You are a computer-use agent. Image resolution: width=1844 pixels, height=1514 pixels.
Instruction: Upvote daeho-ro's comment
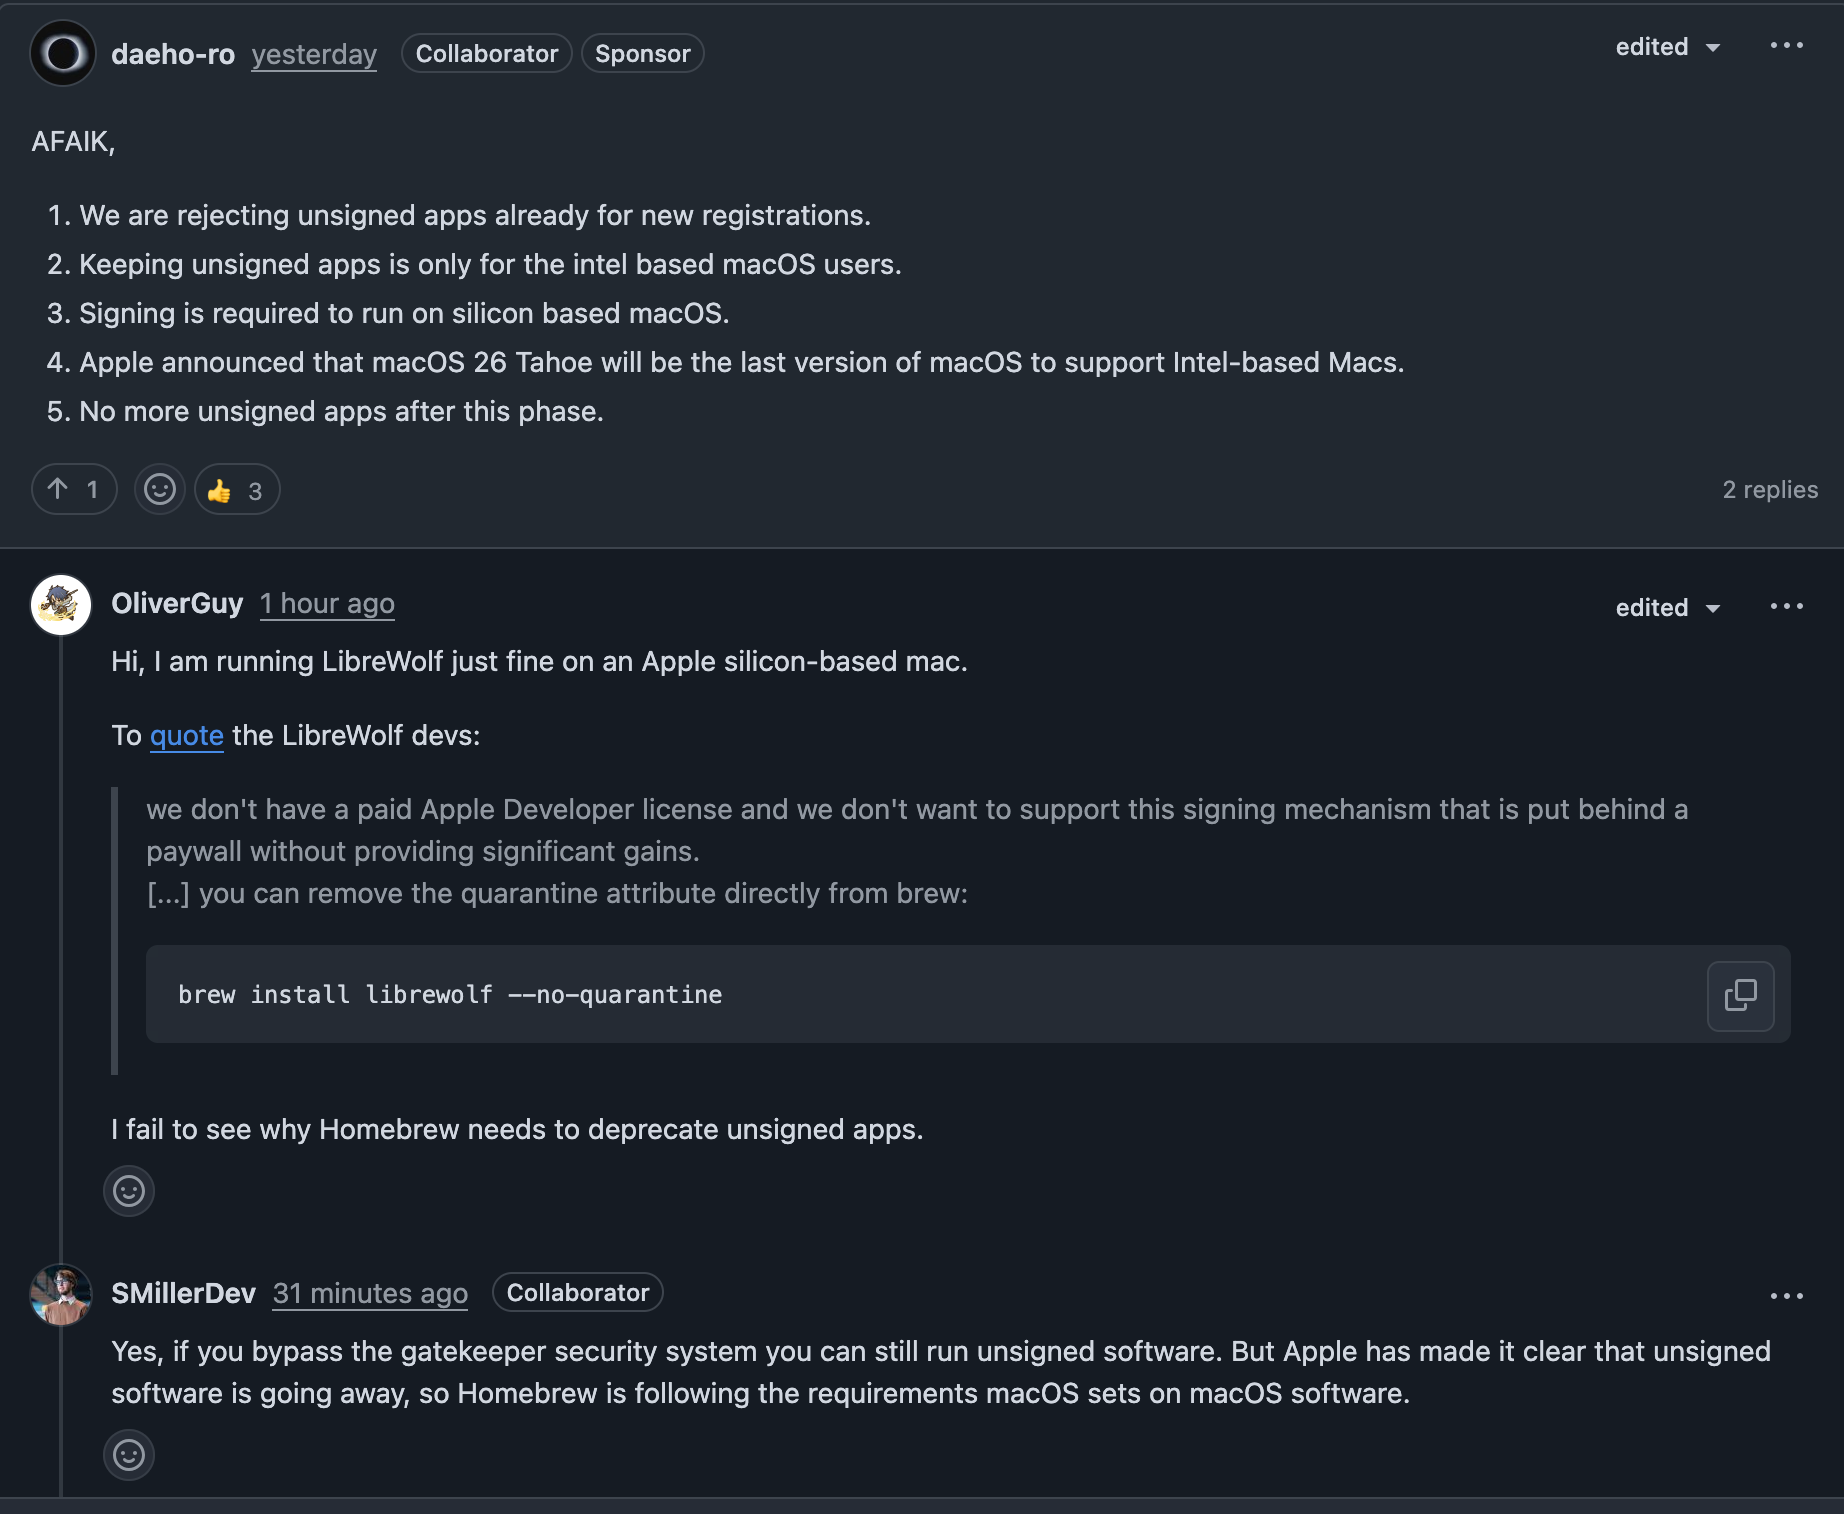[74, 490]
